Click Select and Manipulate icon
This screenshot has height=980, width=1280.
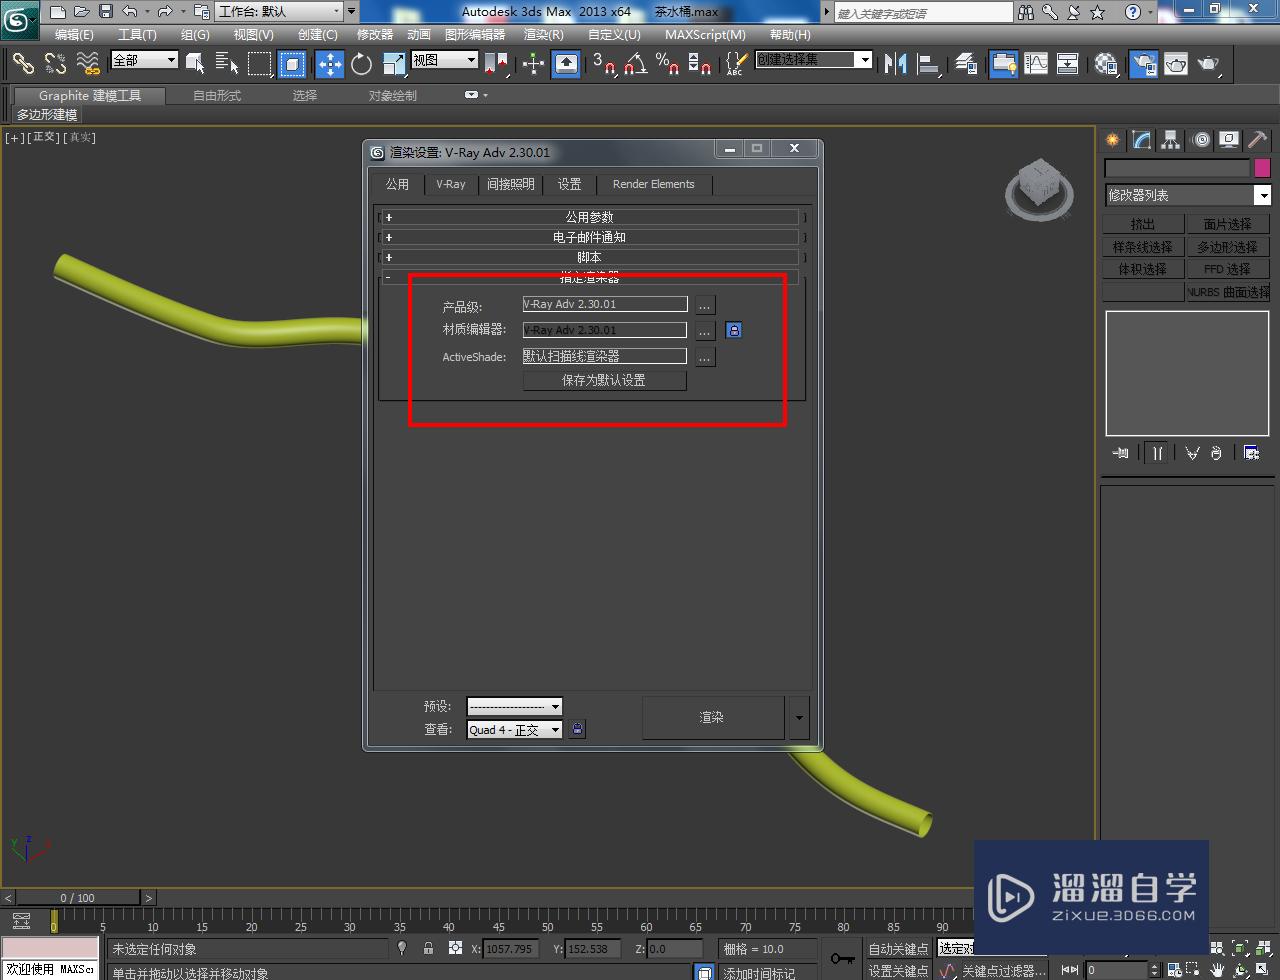point(533,64)
